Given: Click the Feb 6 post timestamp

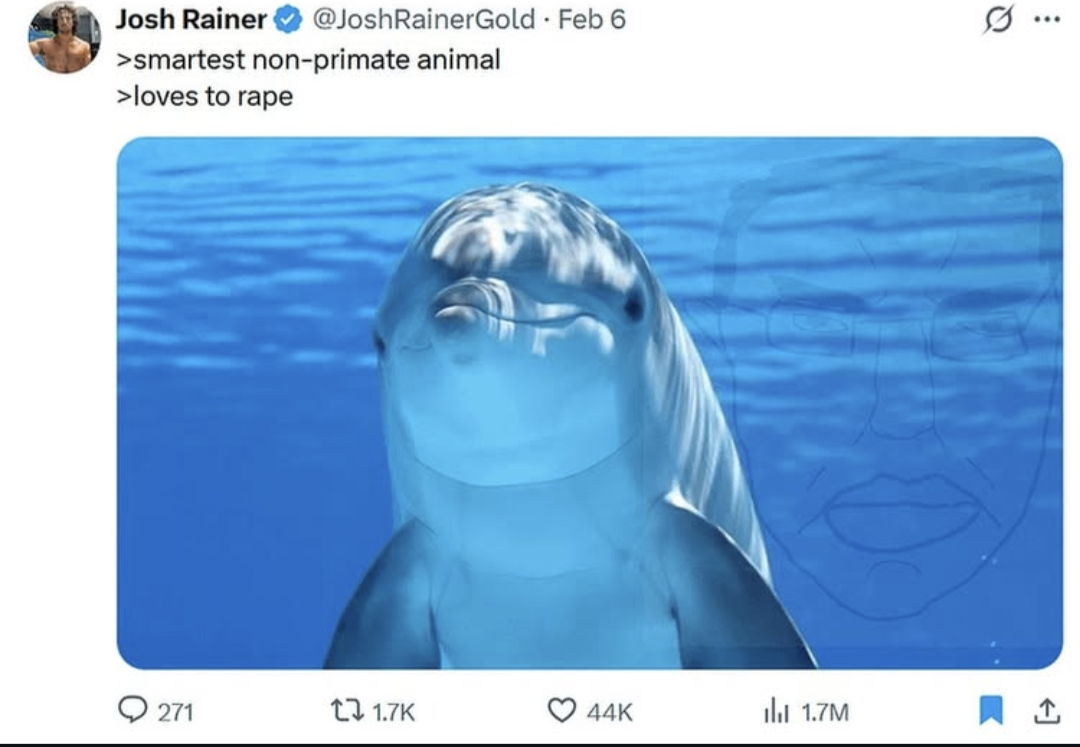Looking at the screenshot, I should [592, 20].
